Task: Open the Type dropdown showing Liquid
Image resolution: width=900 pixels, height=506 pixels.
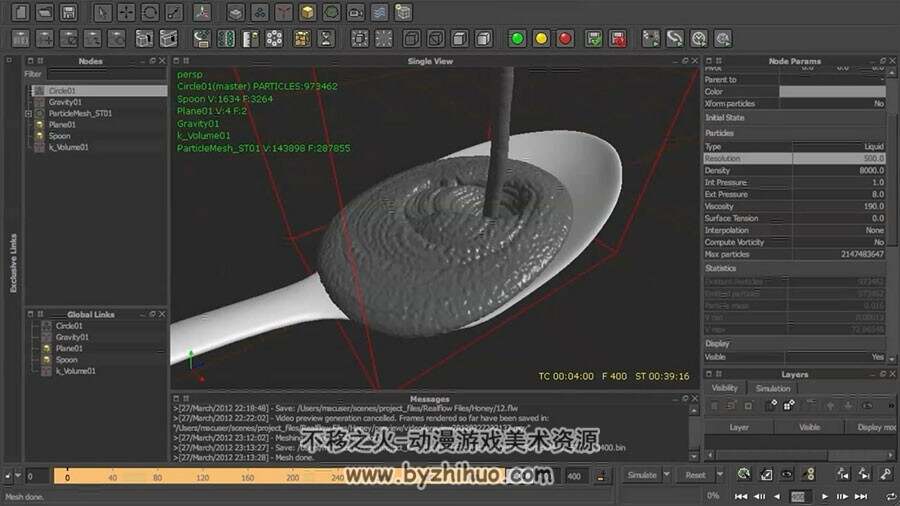Action: tap(839, 147)
